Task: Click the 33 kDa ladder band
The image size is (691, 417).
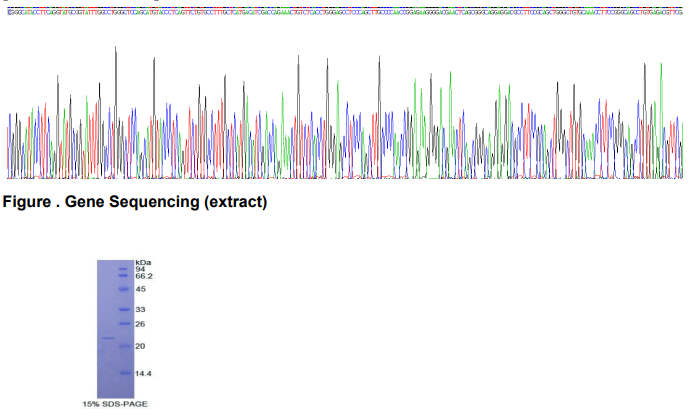Action: tap(124, 310)
